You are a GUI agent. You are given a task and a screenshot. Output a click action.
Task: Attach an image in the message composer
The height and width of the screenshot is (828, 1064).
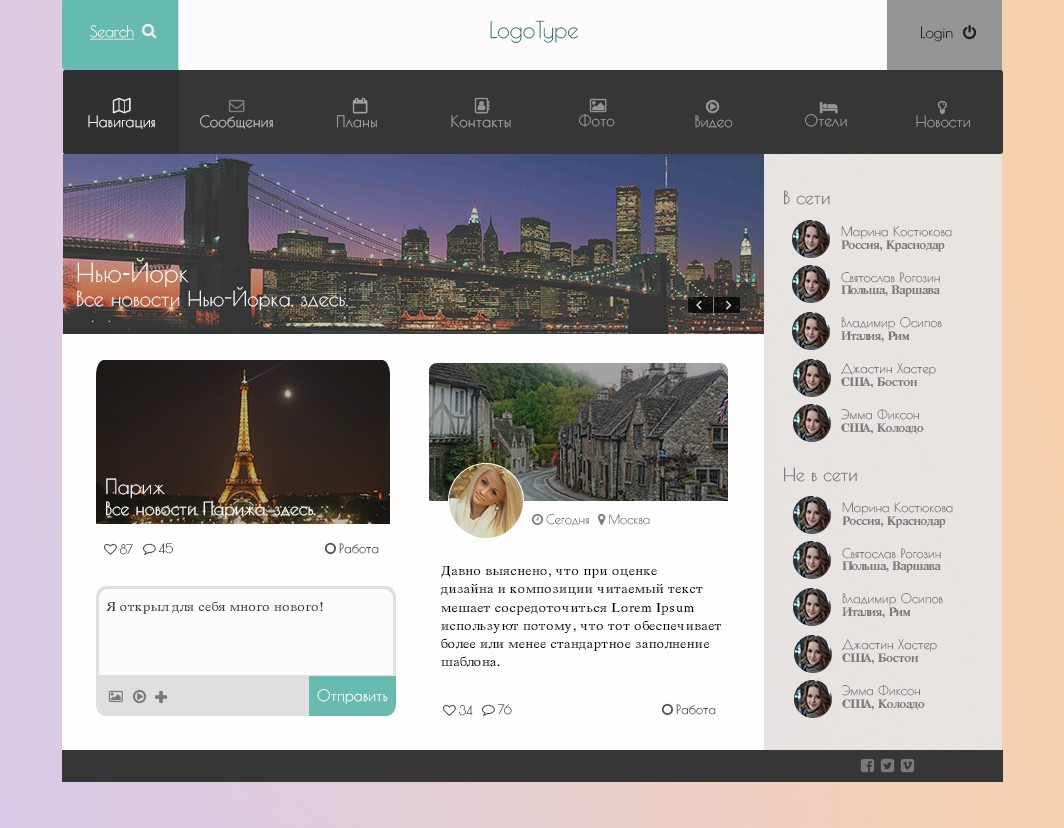(x=116, y=696)
